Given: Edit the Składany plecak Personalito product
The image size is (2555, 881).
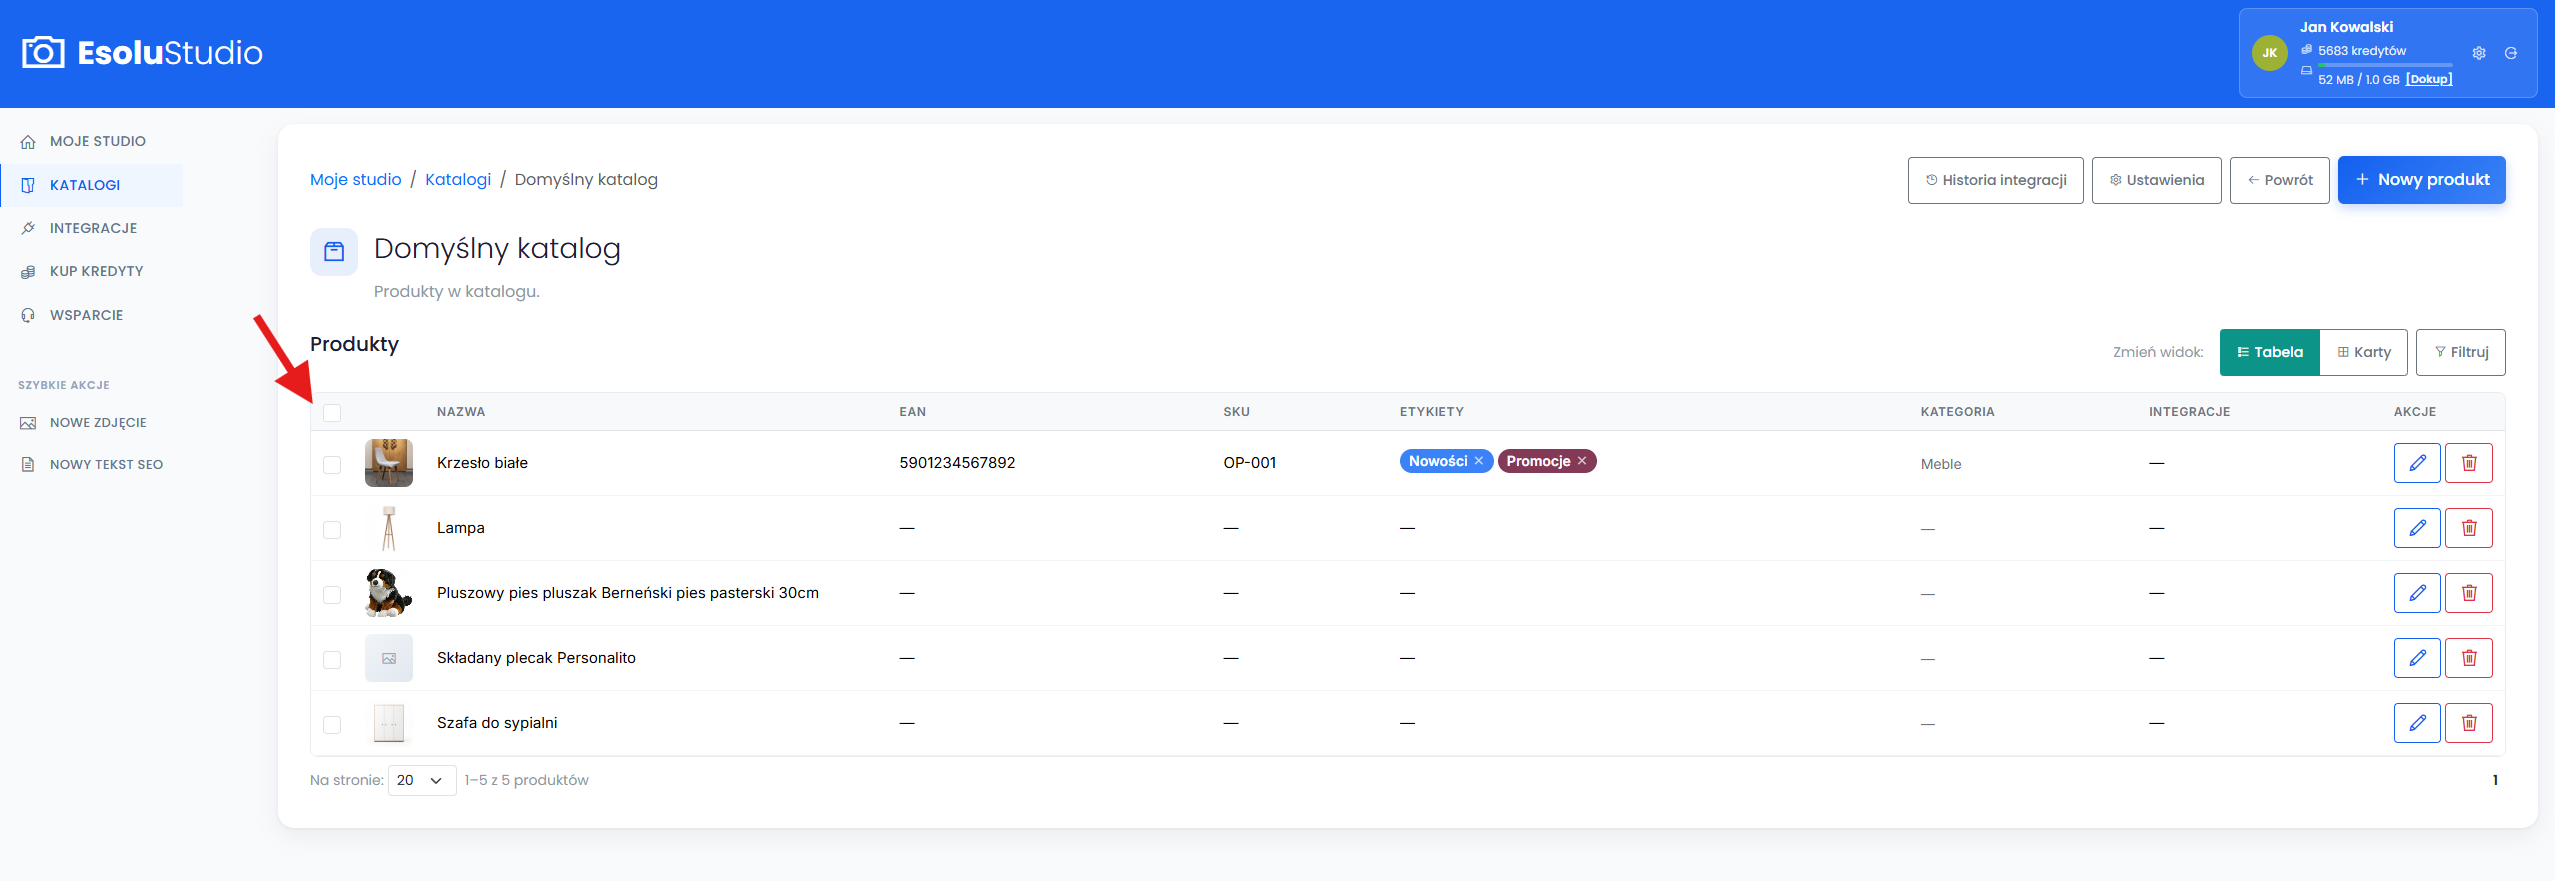Looking at the screenshot, I should coord(2417,658).
